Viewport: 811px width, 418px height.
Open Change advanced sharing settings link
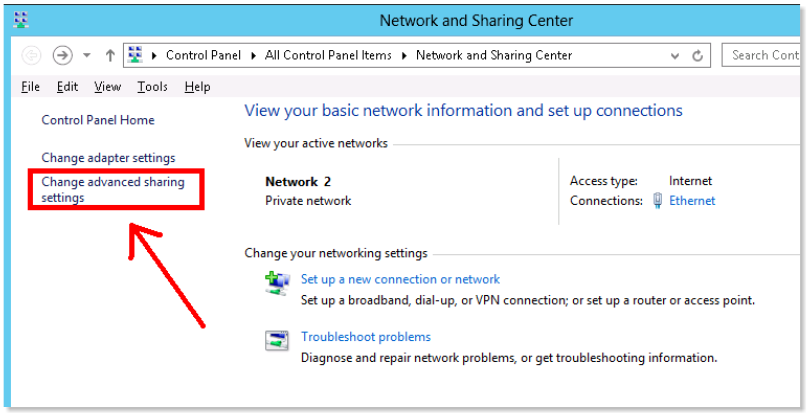tap(113, 190)
